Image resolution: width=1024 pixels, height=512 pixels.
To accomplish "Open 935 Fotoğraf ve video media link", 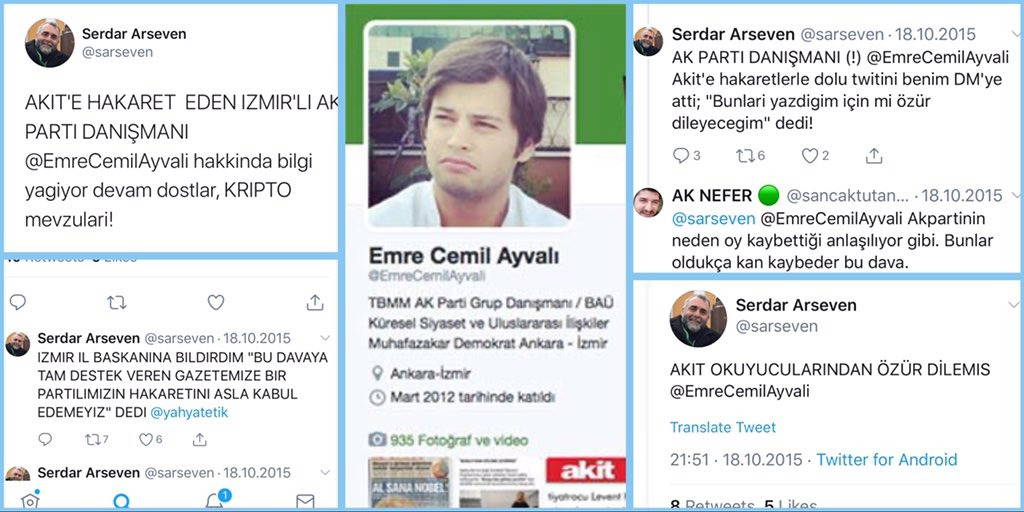I will click(x=448, y=440).
